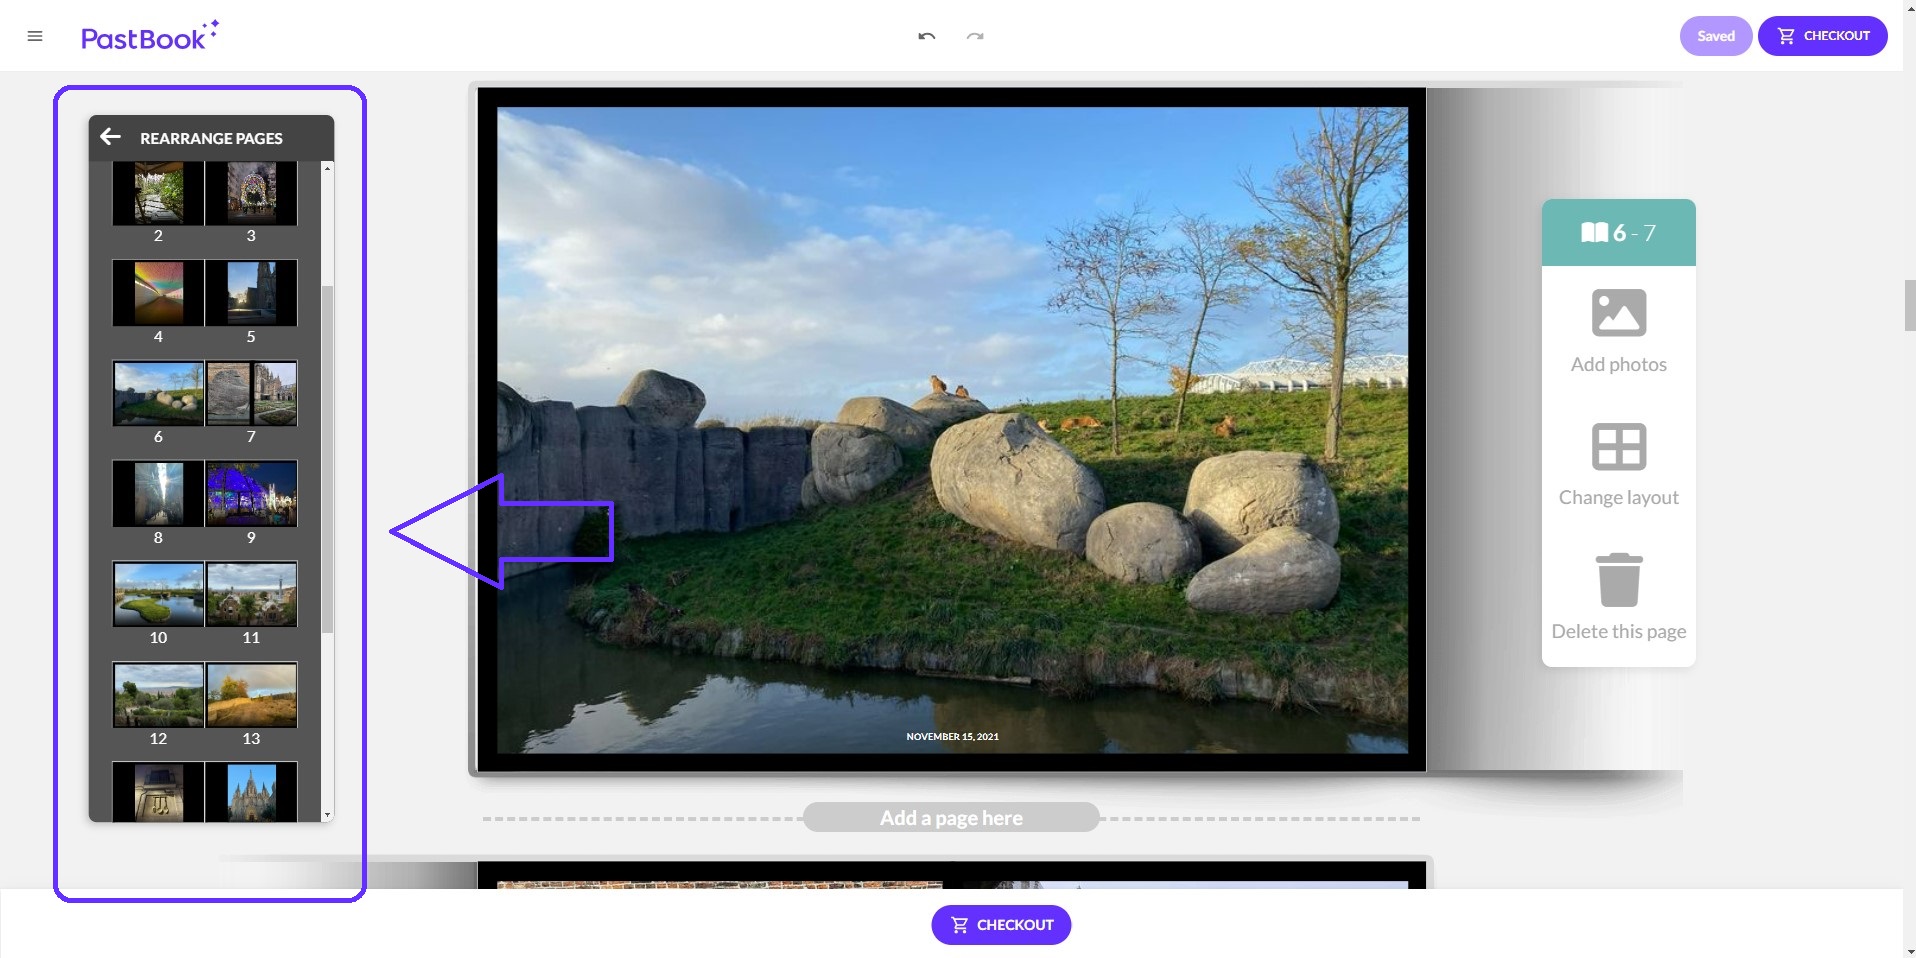This screenshot has height=958, width=1916.
Task: Click the Delete this page label
Action: (x=1618, y=631)
